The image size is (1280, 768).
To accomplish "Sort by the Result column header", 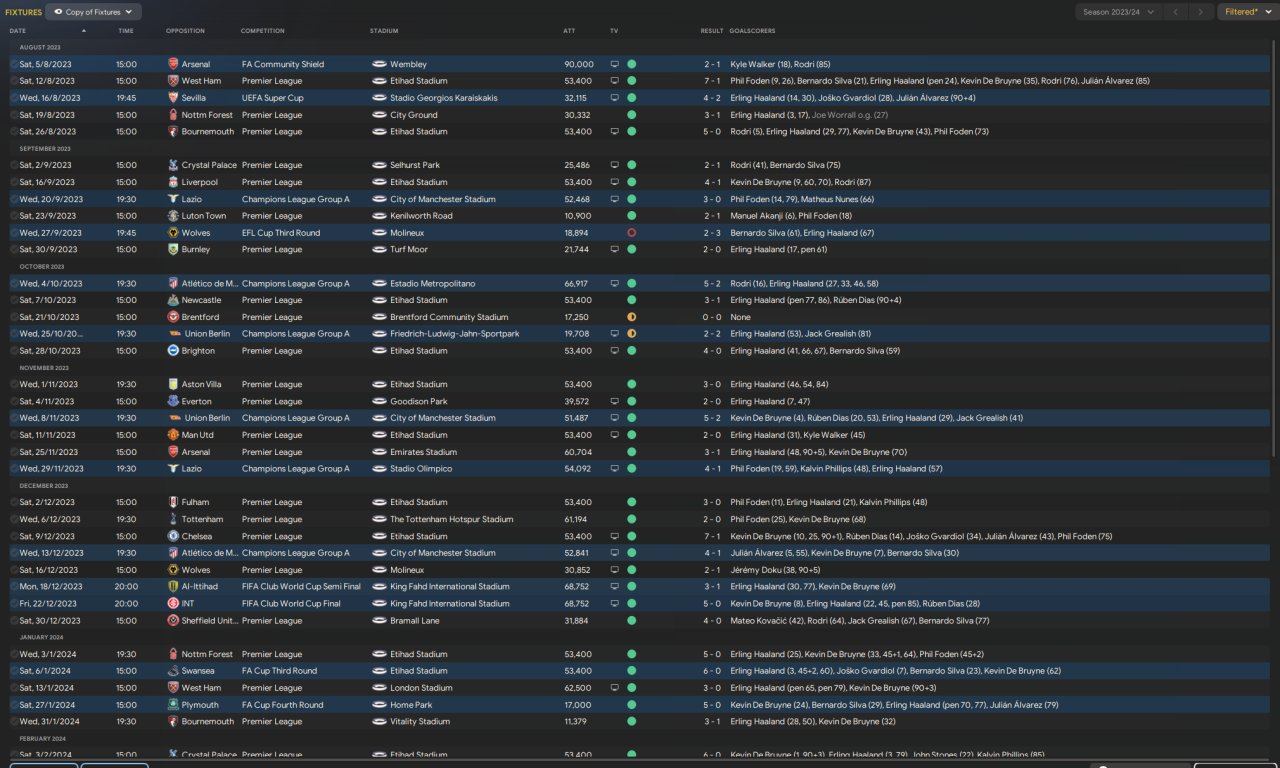I will pyautogui.click(x=712, y=31).
